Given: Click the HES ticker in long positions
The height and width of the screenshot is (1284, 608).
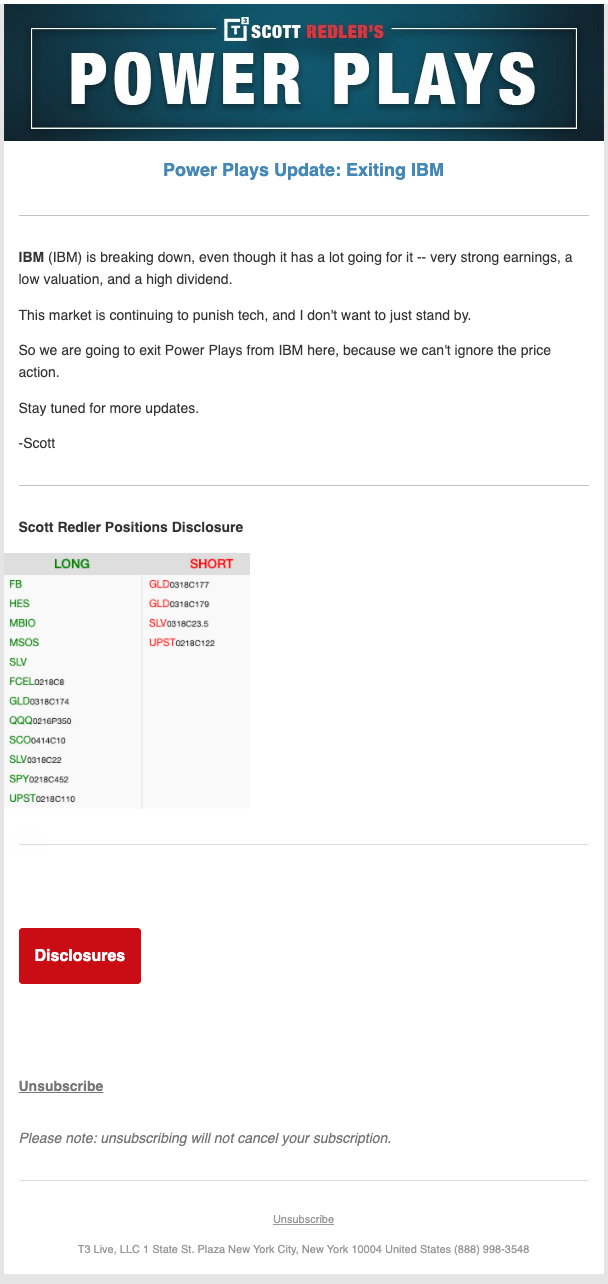Looking at the screenshot, I should point(19,604).
